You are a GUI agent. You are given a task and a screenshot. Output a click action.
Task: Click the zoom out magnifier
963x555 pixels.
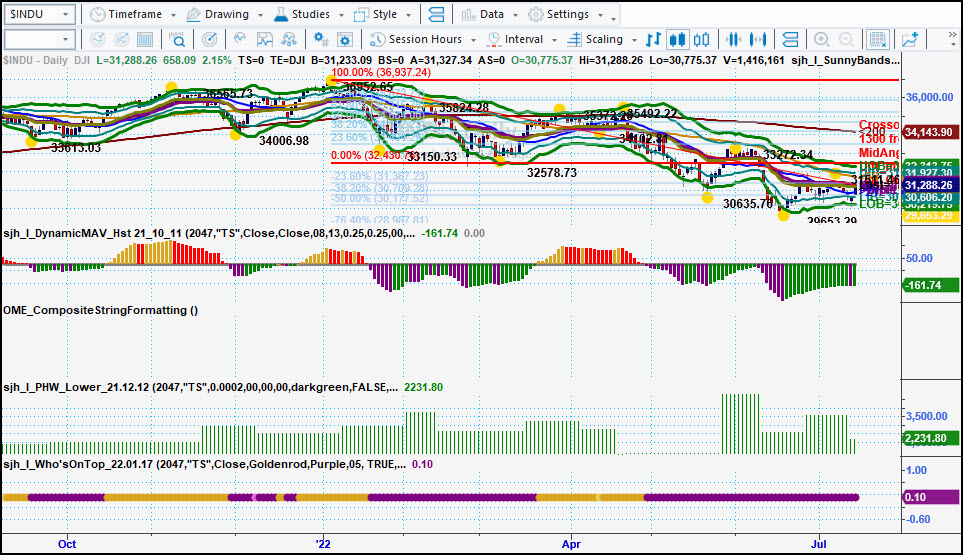point(846,39)
